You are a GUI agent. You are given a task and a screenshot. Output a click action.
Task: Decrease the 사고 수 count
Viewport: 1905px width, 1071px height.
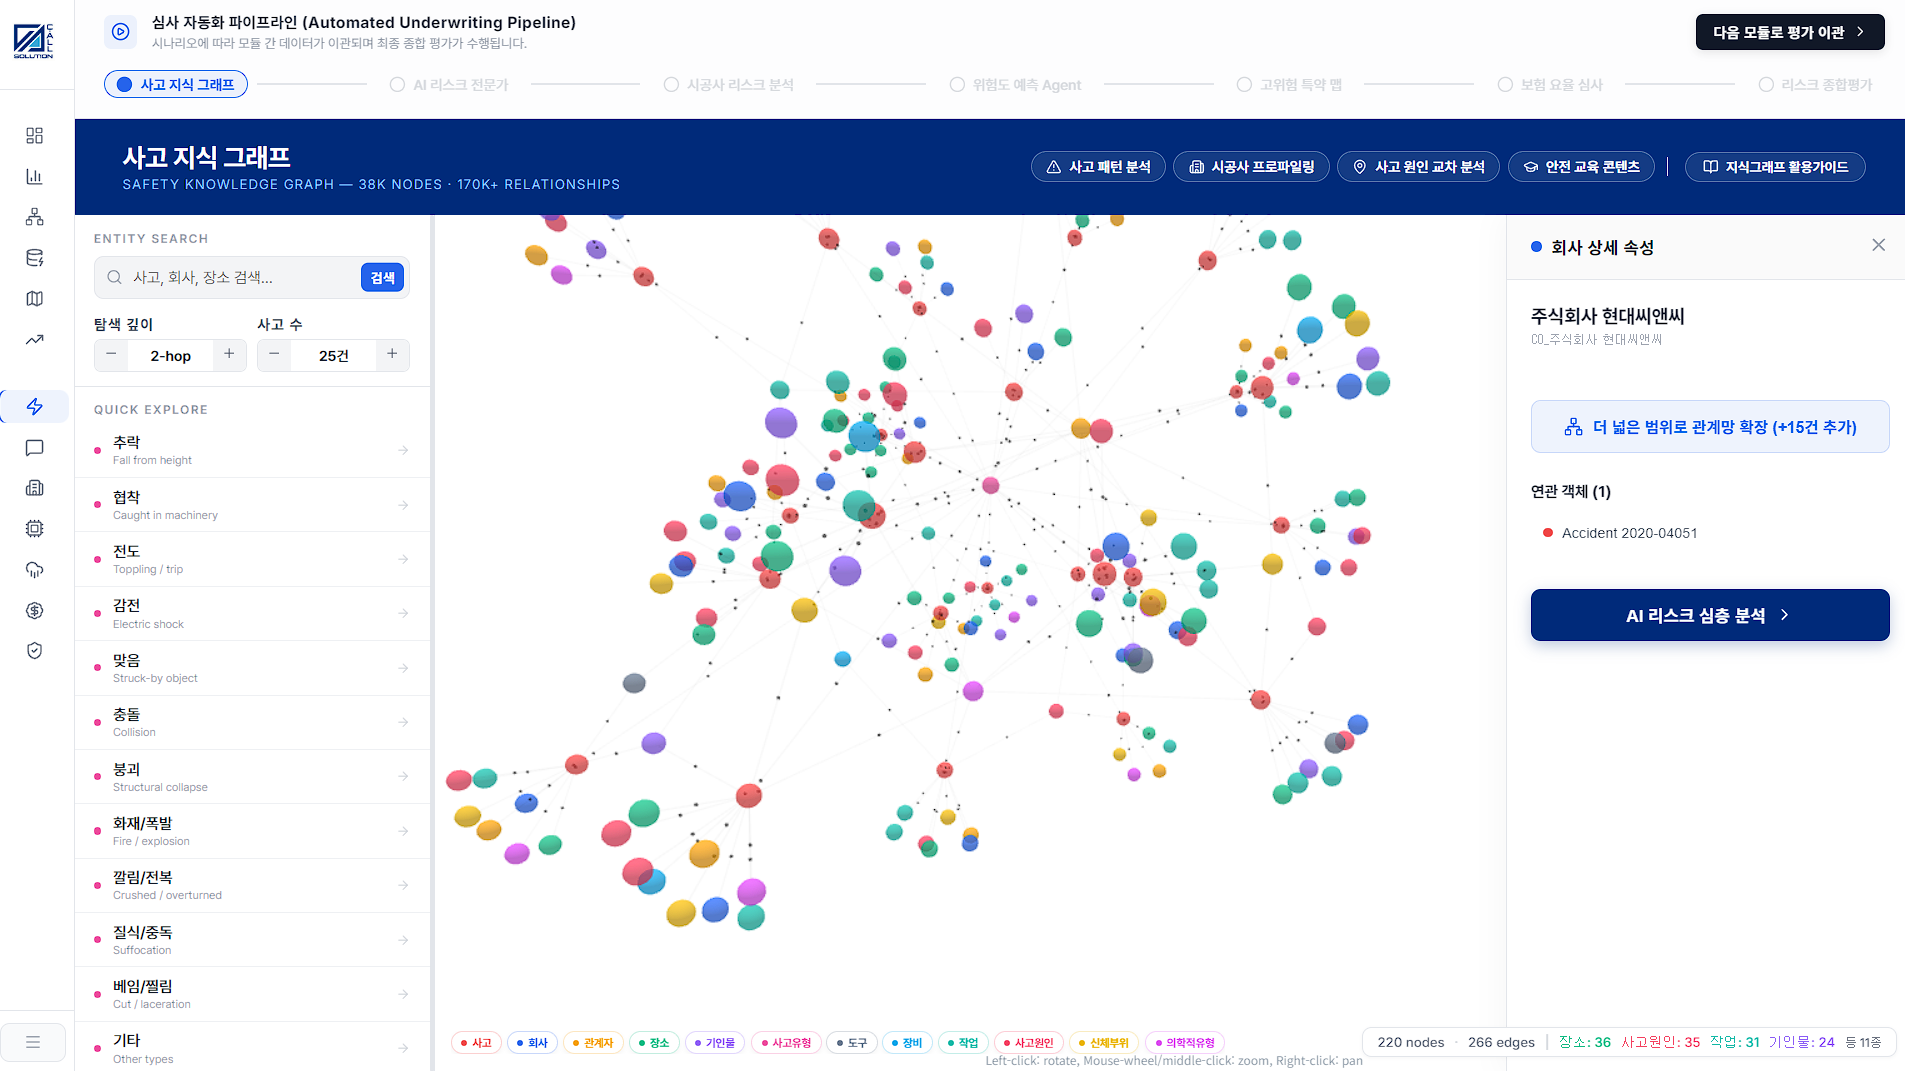(x=274, y=354)
